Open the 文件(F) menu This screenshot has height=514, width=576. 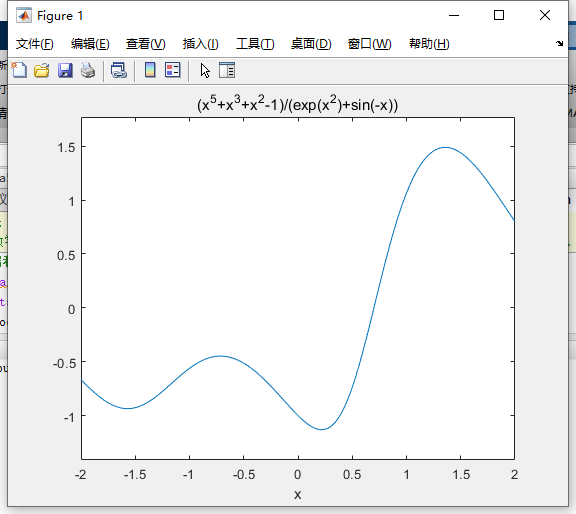click(35, 44)
